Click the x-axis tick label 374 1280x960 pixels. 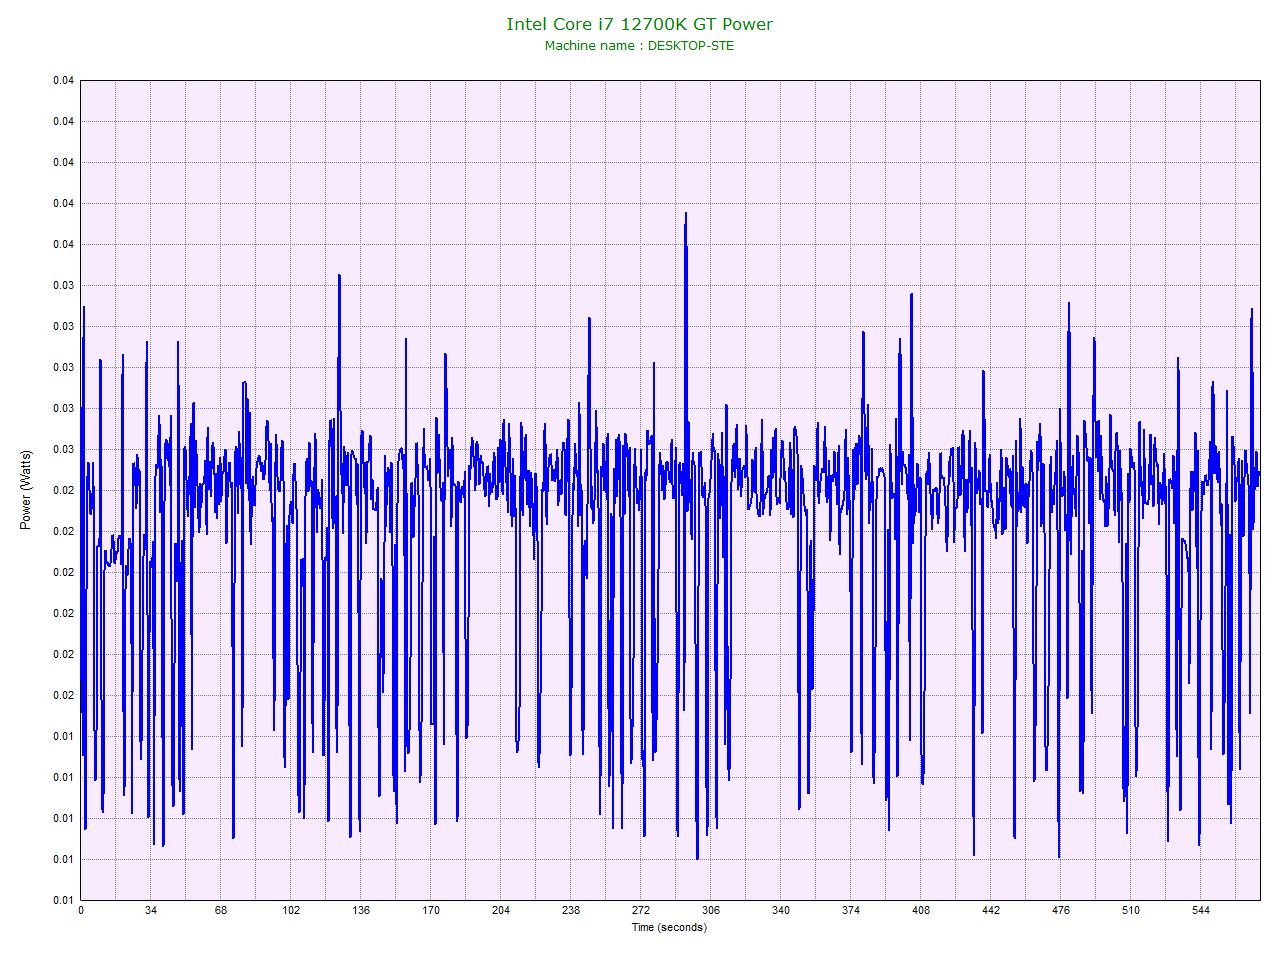[851, 911]
